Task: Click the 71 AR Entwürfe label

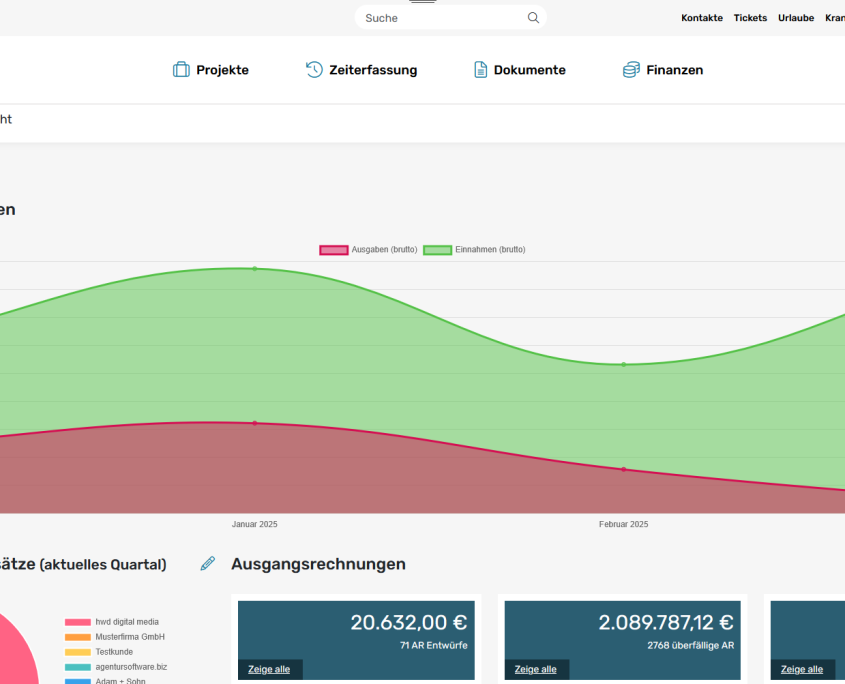Action: tap(434, 645)
